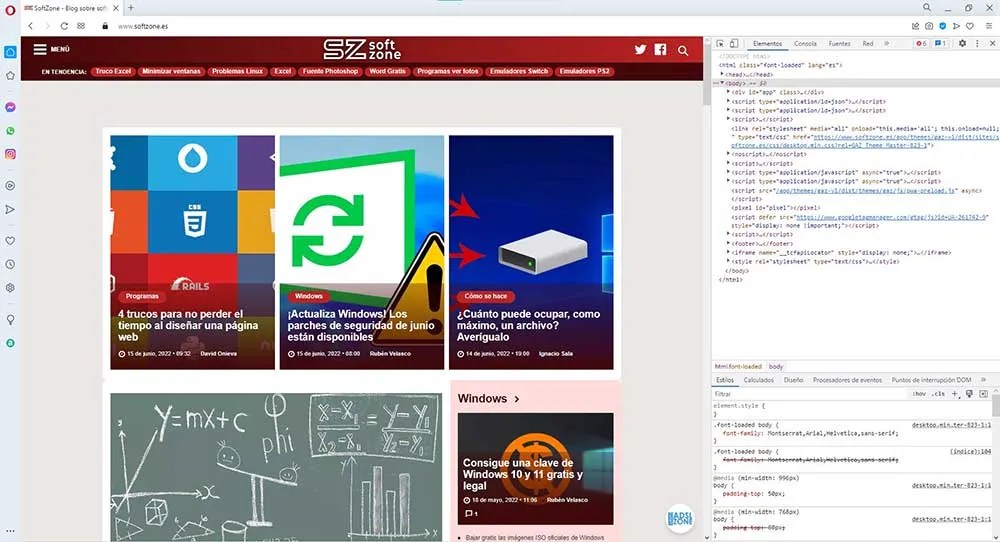Expand the div id="app" node

click(728, 92)
